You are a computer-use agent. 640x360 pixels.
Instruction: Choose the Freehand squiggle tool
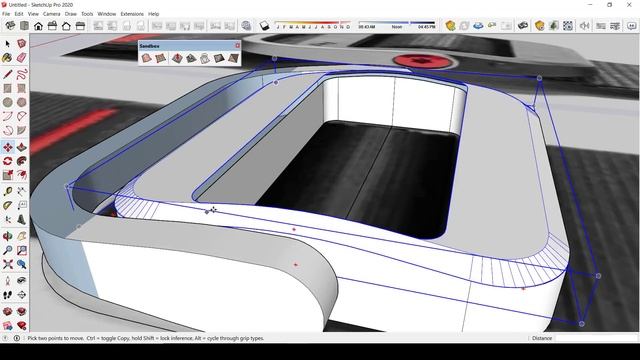22,74
